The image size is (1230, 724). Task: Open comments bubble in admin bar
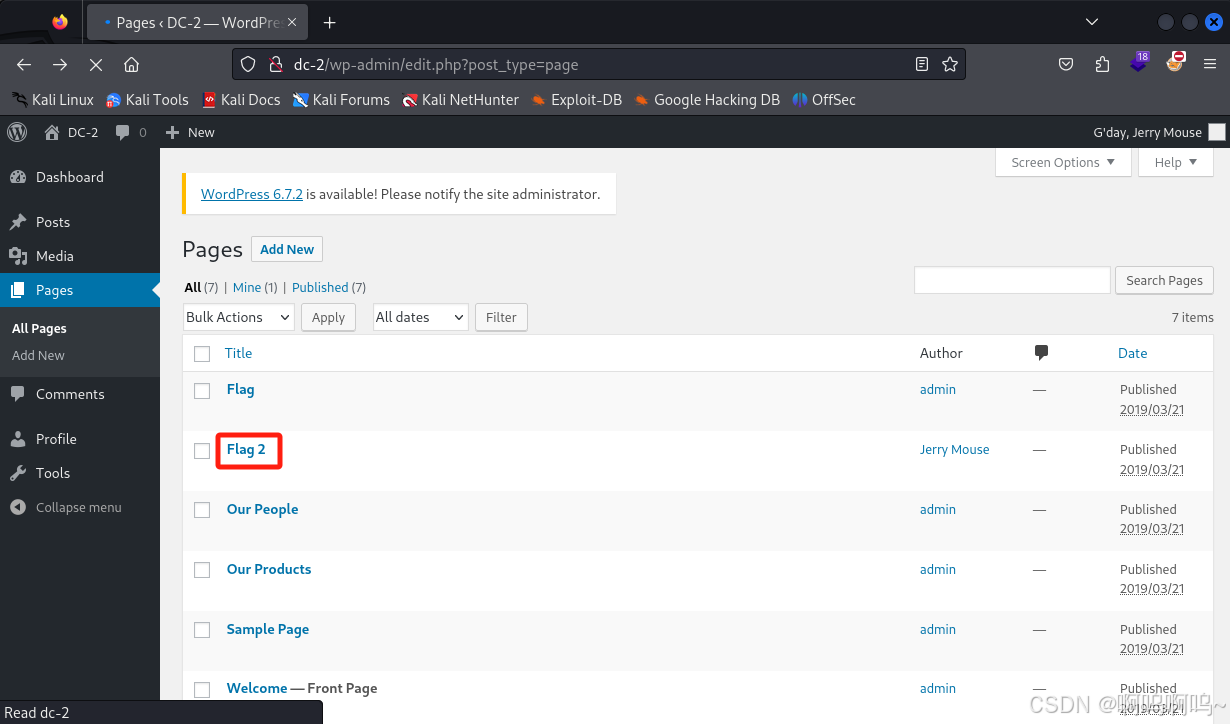click(x=131, y=132)
